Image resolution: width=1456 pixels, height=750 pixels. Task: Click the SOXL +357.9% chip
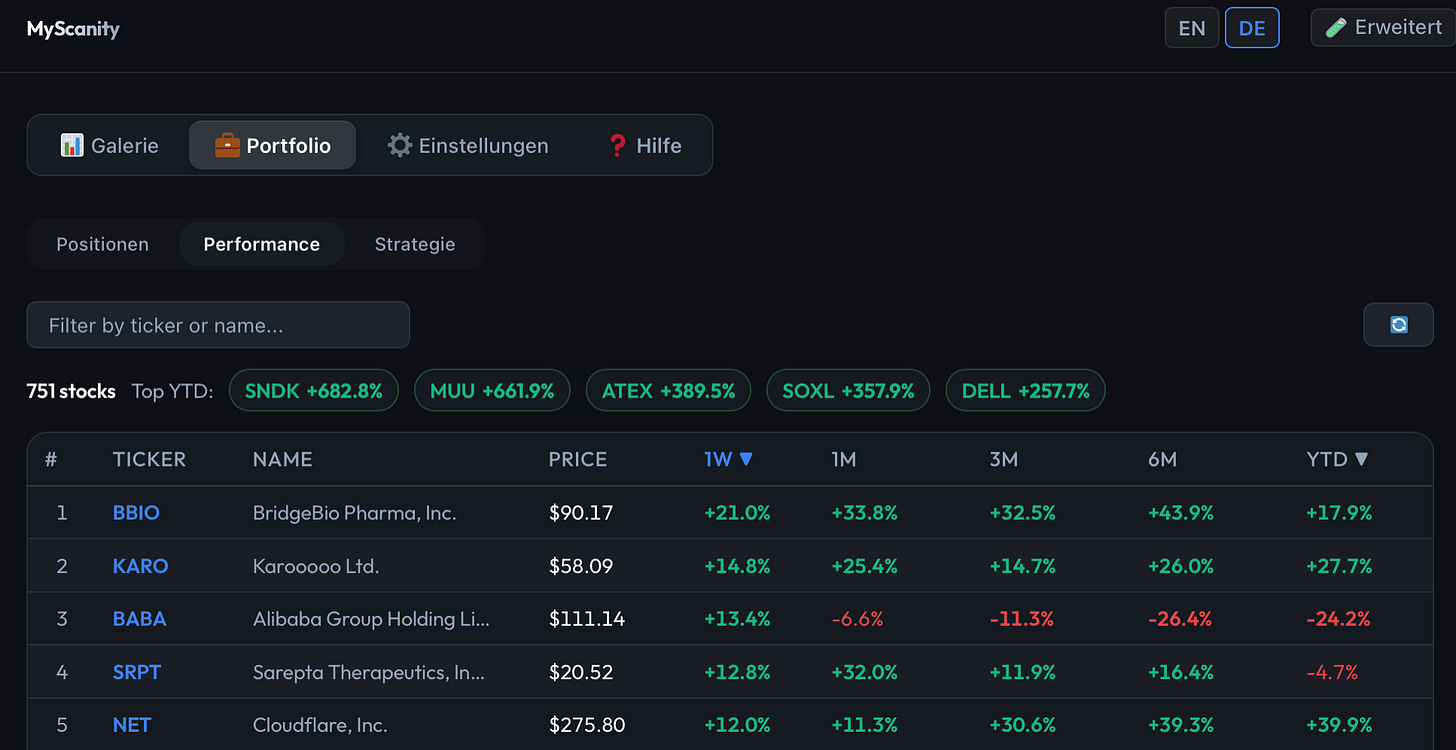coord(848,391)
